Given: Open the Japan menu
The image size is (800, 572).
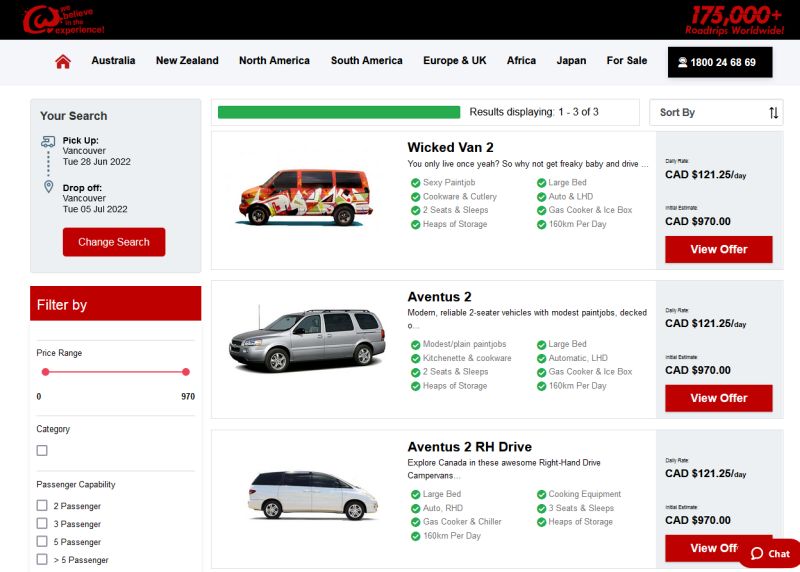Looking at the screenshot, I should (x=571, y=60).
